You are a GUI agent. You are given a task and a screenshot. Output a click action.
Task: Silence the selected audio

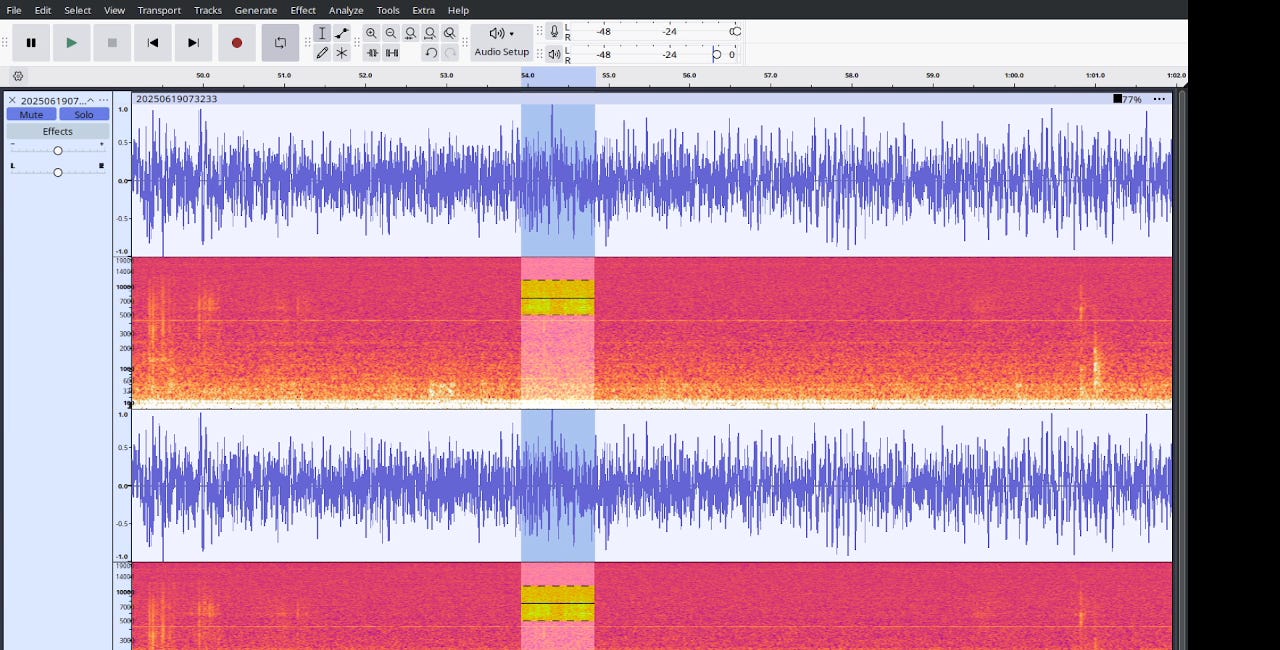(390, 53)
